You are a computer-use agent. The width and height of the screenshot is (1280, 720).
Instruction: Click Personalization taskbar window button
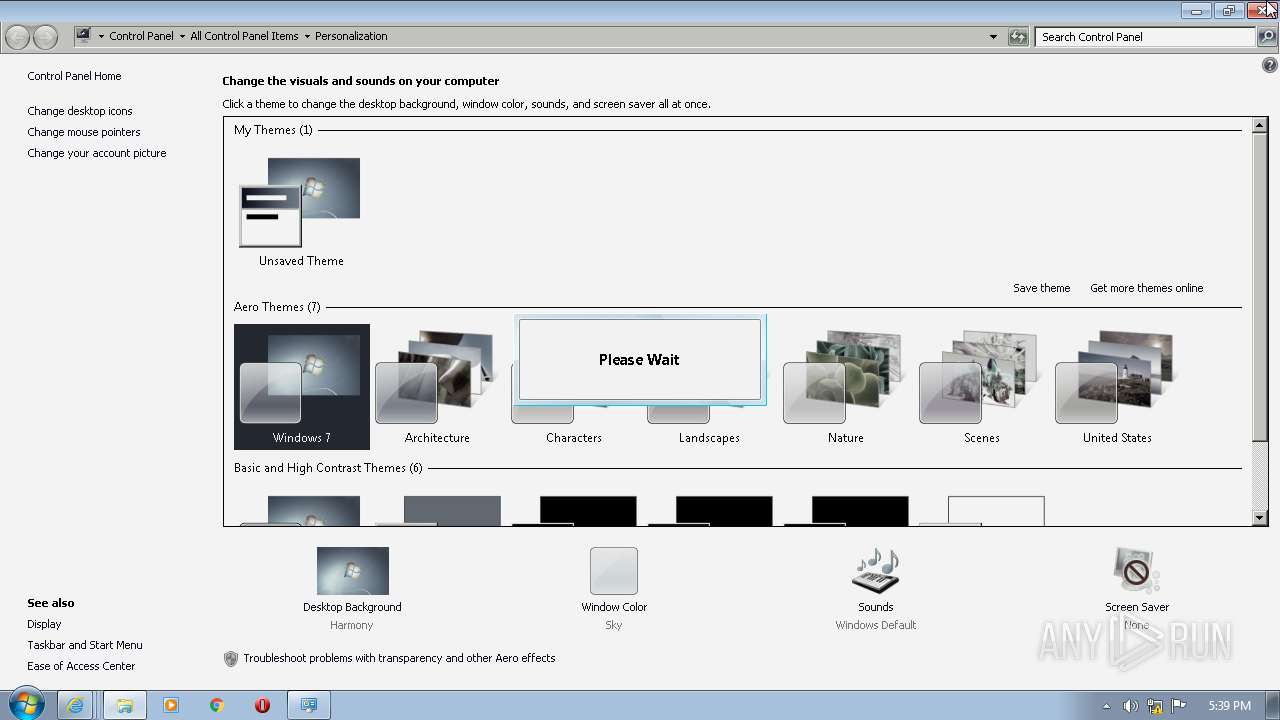[x=309, y=705]
